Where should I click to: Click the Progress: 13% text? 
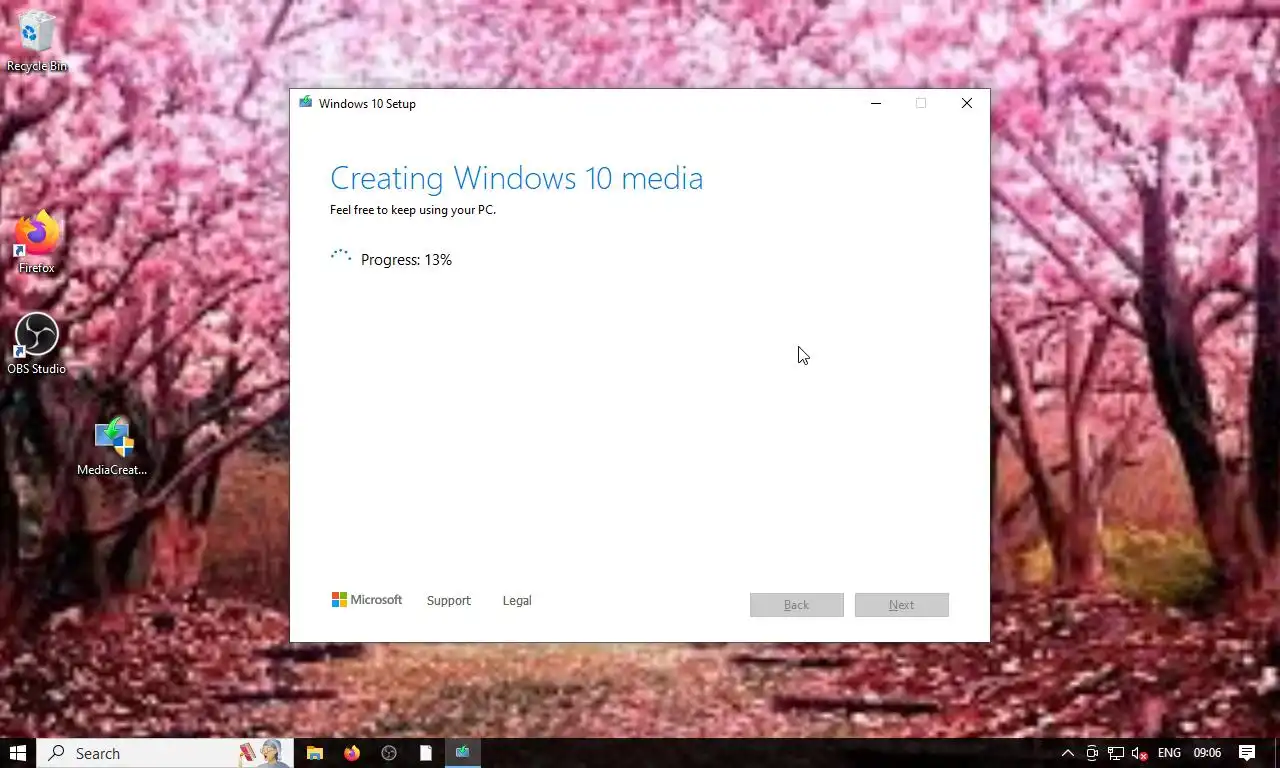click(406, 260)
